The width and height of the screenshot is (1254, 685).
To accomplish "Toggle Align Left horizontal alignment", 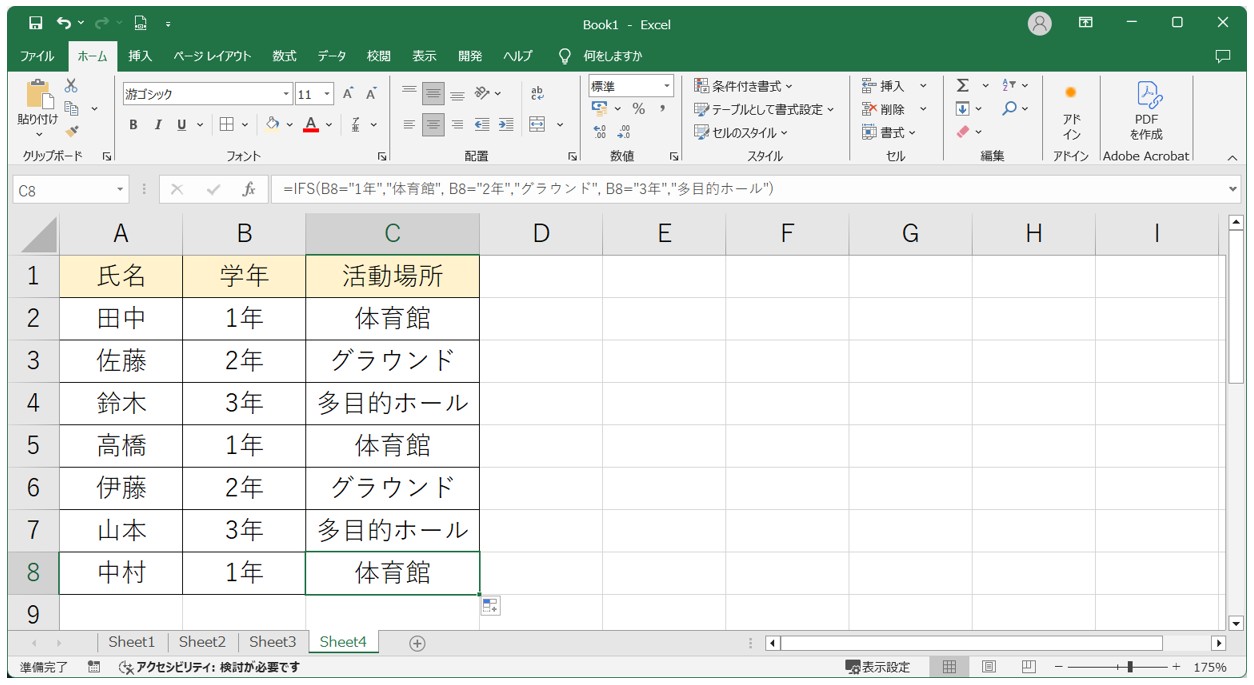I will [x=409, y=124].
